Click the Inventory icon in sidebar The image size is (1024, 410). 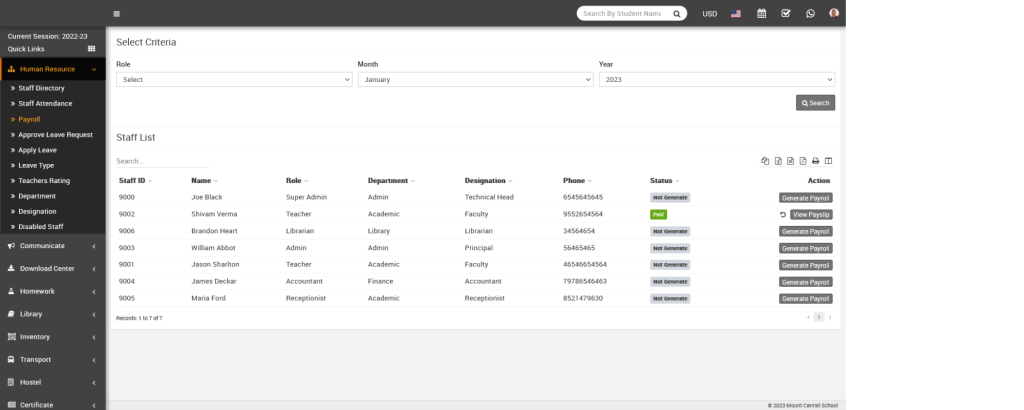pyautogui.click(x=12, y=337)
